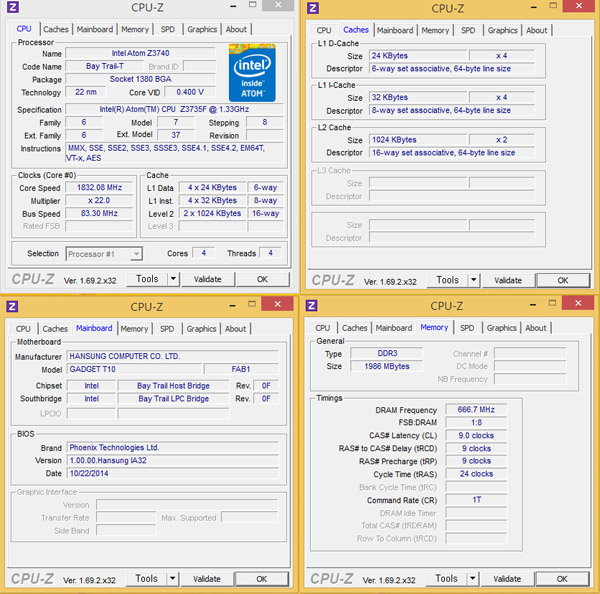Click the BIOS Brand Phoenix Technologies Ltd.
The height and width of the screenshot is (594, 600).
173,447
